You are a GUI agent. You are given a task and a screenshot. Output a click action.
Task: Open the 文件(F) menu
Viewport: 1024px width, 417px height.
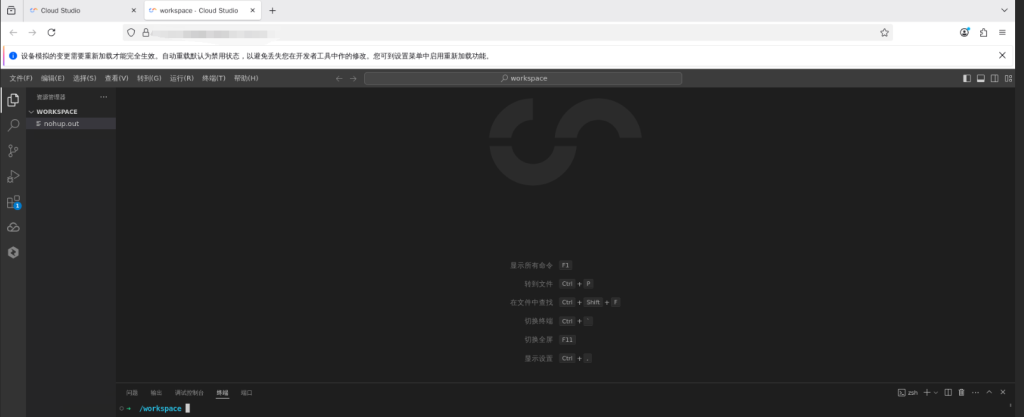(x=21, y=78)
